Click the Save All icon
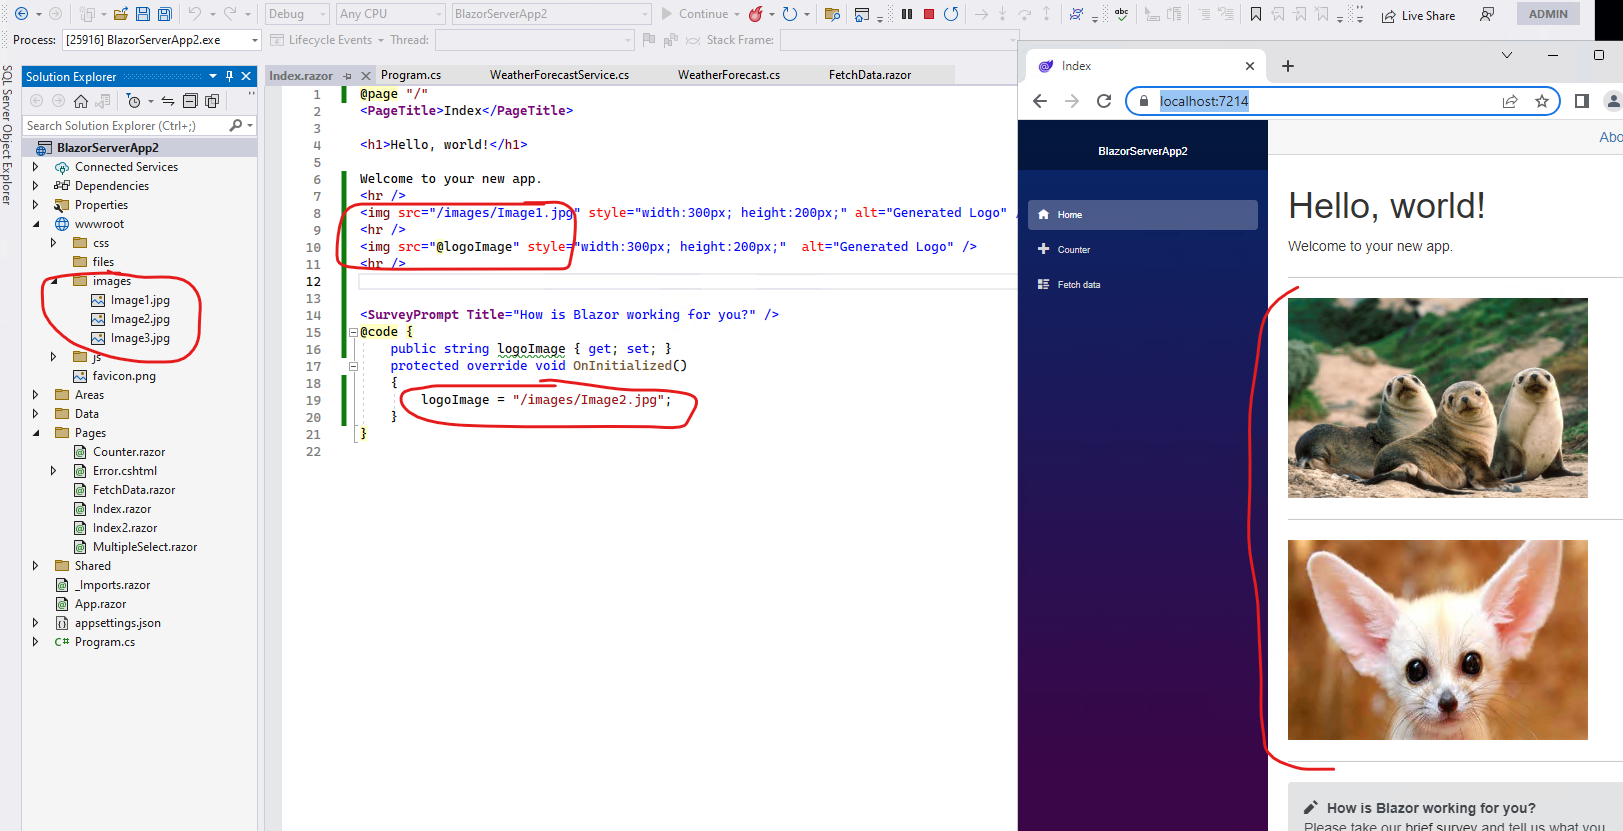1623x831 pixels. click(165, 14)
